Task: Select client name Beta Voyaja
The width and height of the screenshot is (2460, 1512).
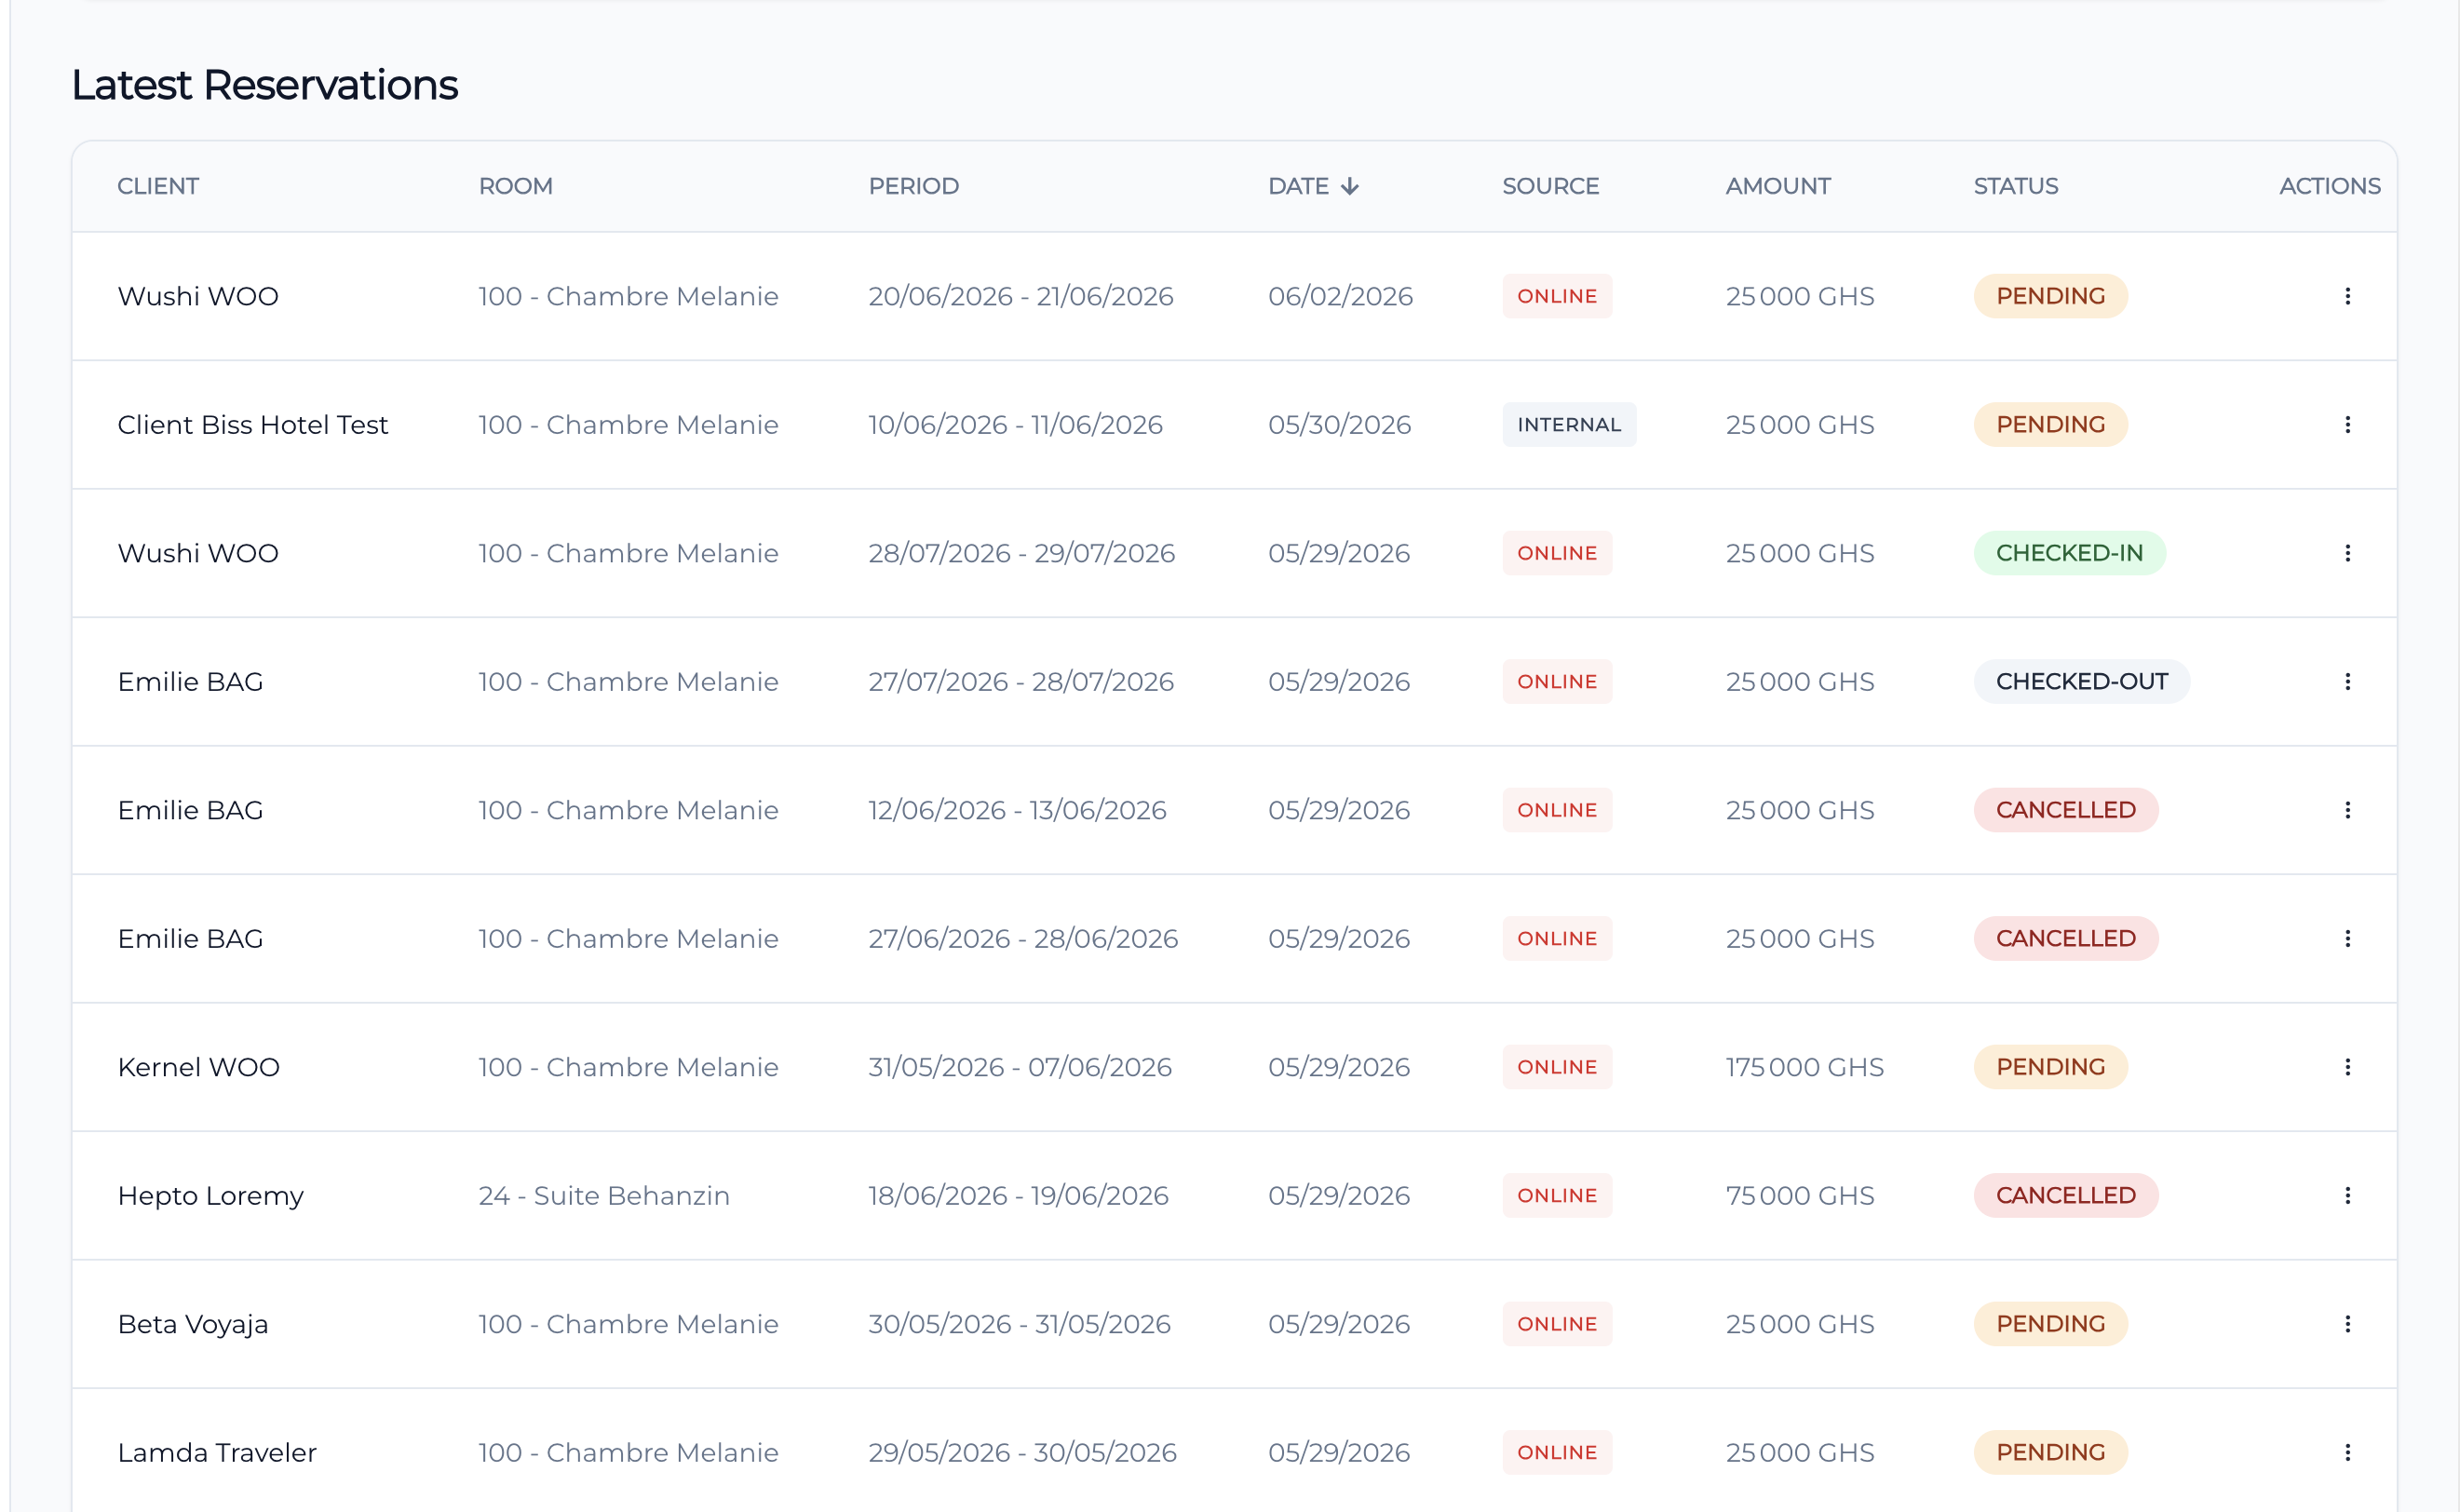Action: click(193, 1324)
